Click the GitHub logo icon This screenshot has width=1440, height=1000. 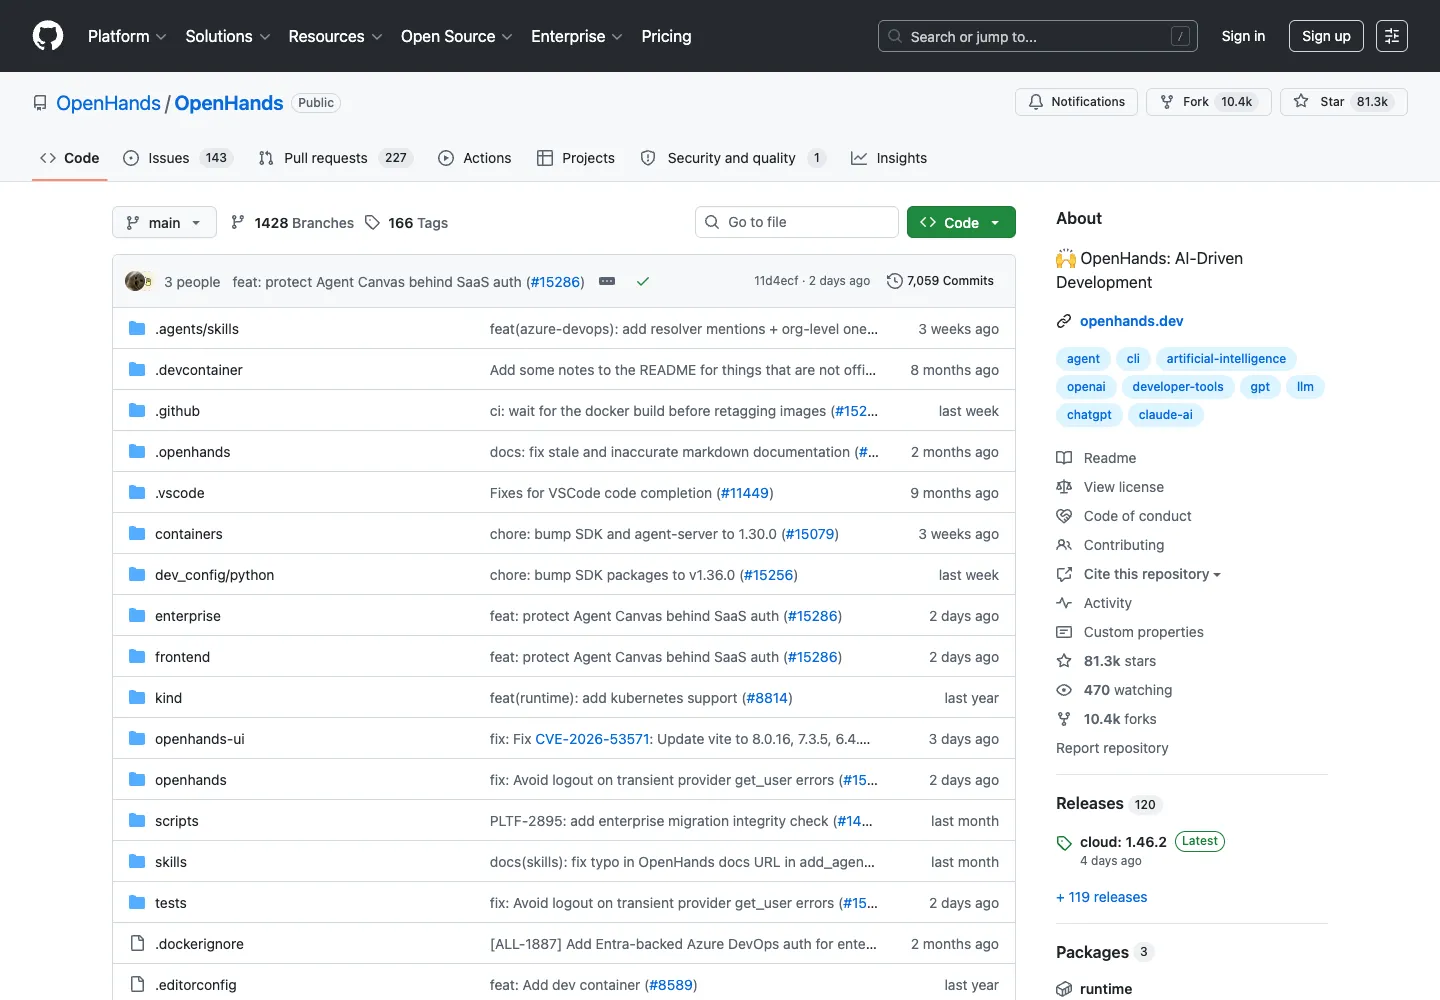pyautogui.click(x=48, y=36)
